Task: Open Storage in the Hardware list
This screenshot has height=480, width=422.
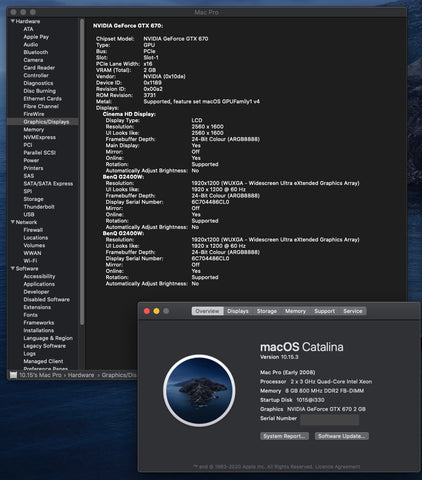Action: pyautogui.click(x=33, y=199)
